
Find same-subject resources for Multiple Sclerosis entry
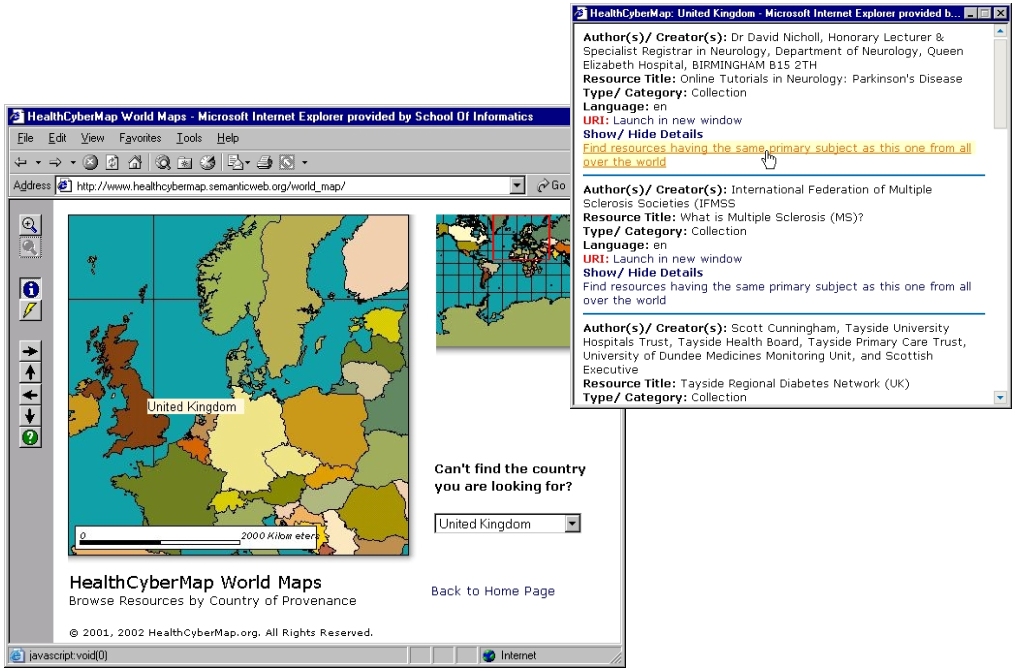tap(777, 293)
